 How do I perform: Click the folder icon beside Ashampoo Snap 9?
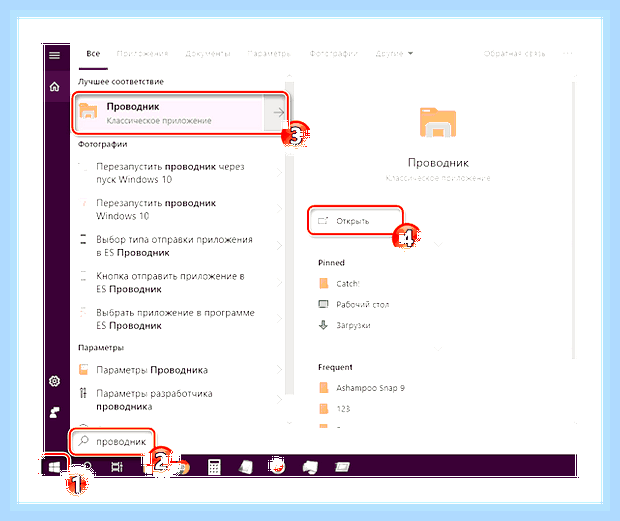click(x=323, y=387)
